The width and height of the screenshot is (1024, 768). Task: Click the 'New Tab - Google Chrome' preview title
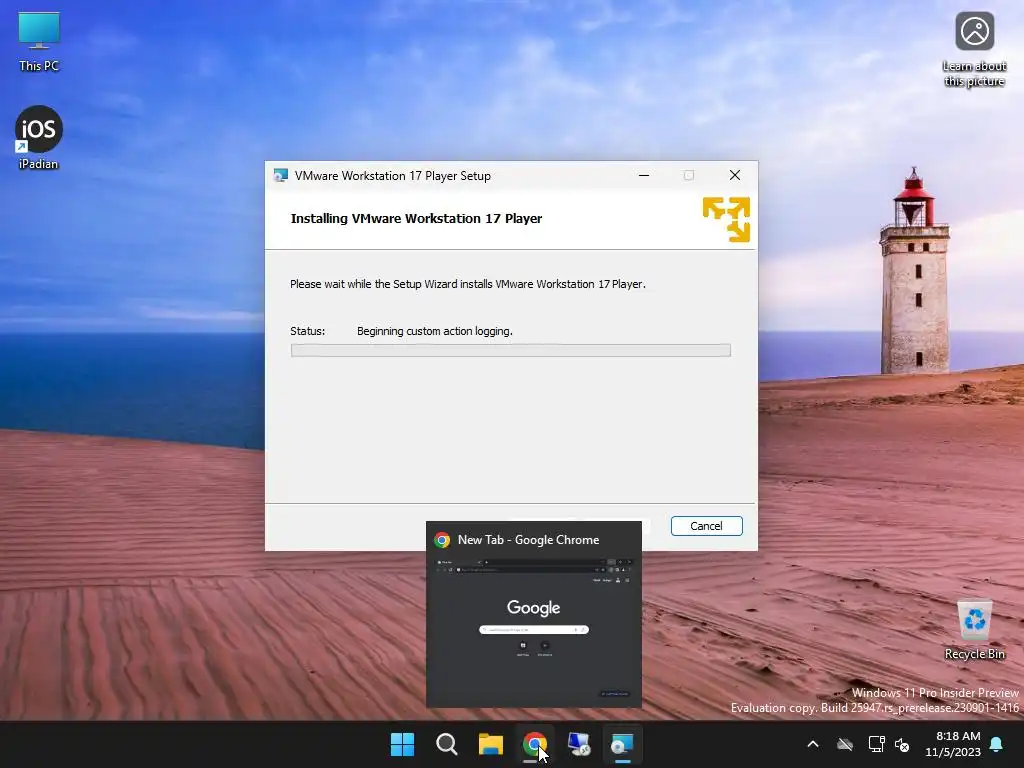(x=528, y=539)
